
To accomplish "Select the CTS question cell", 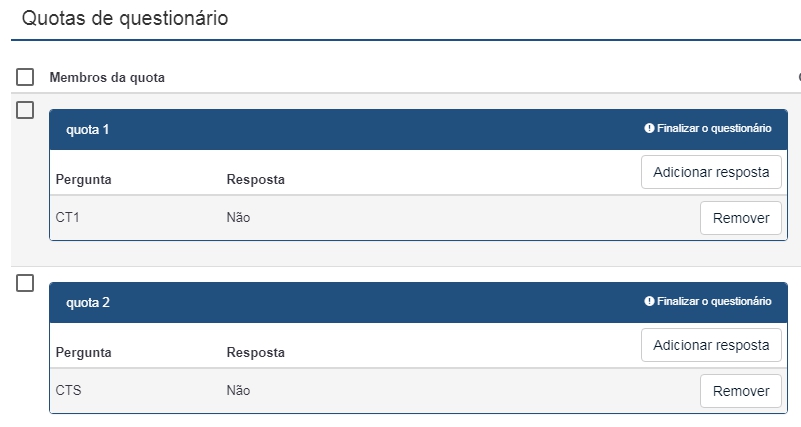I will click(x=68, y=391).
